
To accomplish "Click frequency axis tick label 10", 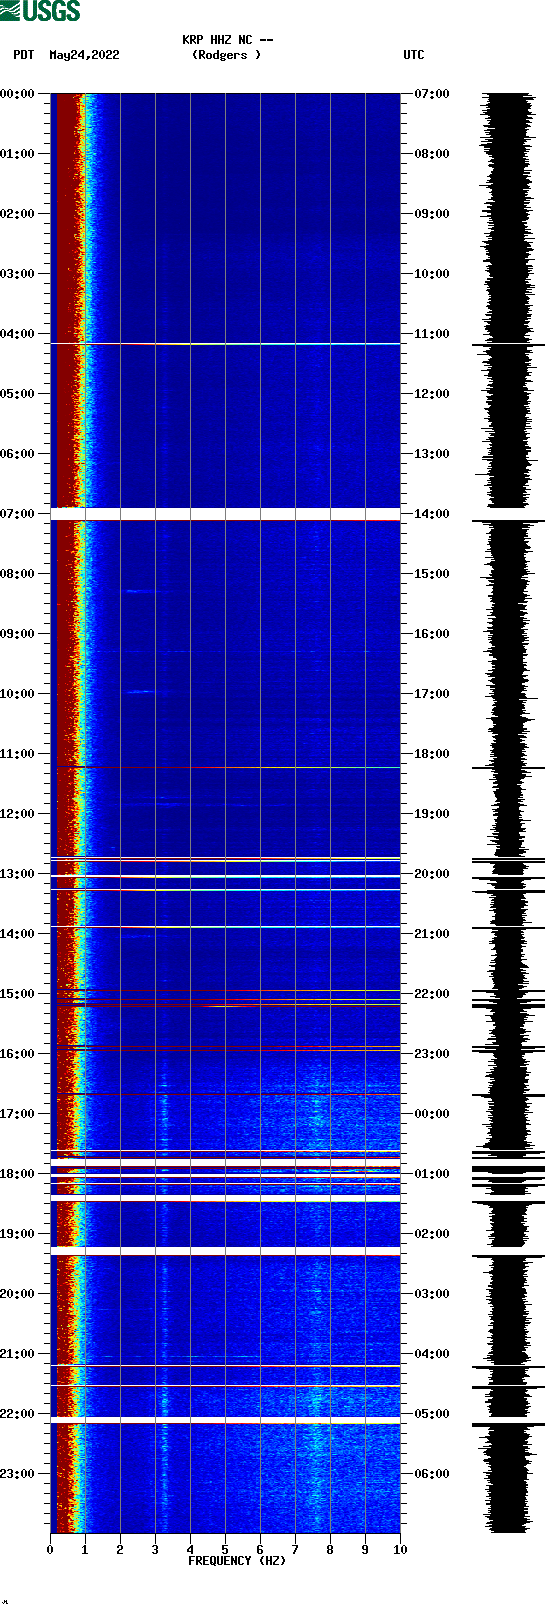I will tap(400, 1550).
